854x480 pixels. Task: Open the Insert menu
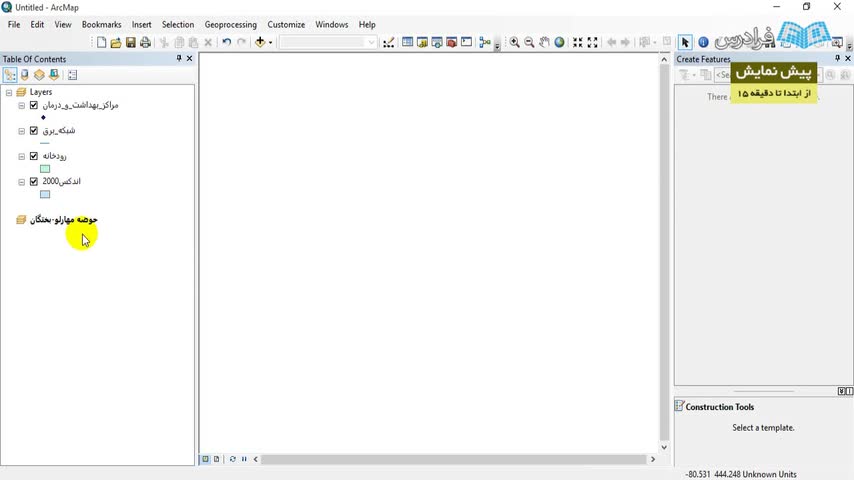142,25
